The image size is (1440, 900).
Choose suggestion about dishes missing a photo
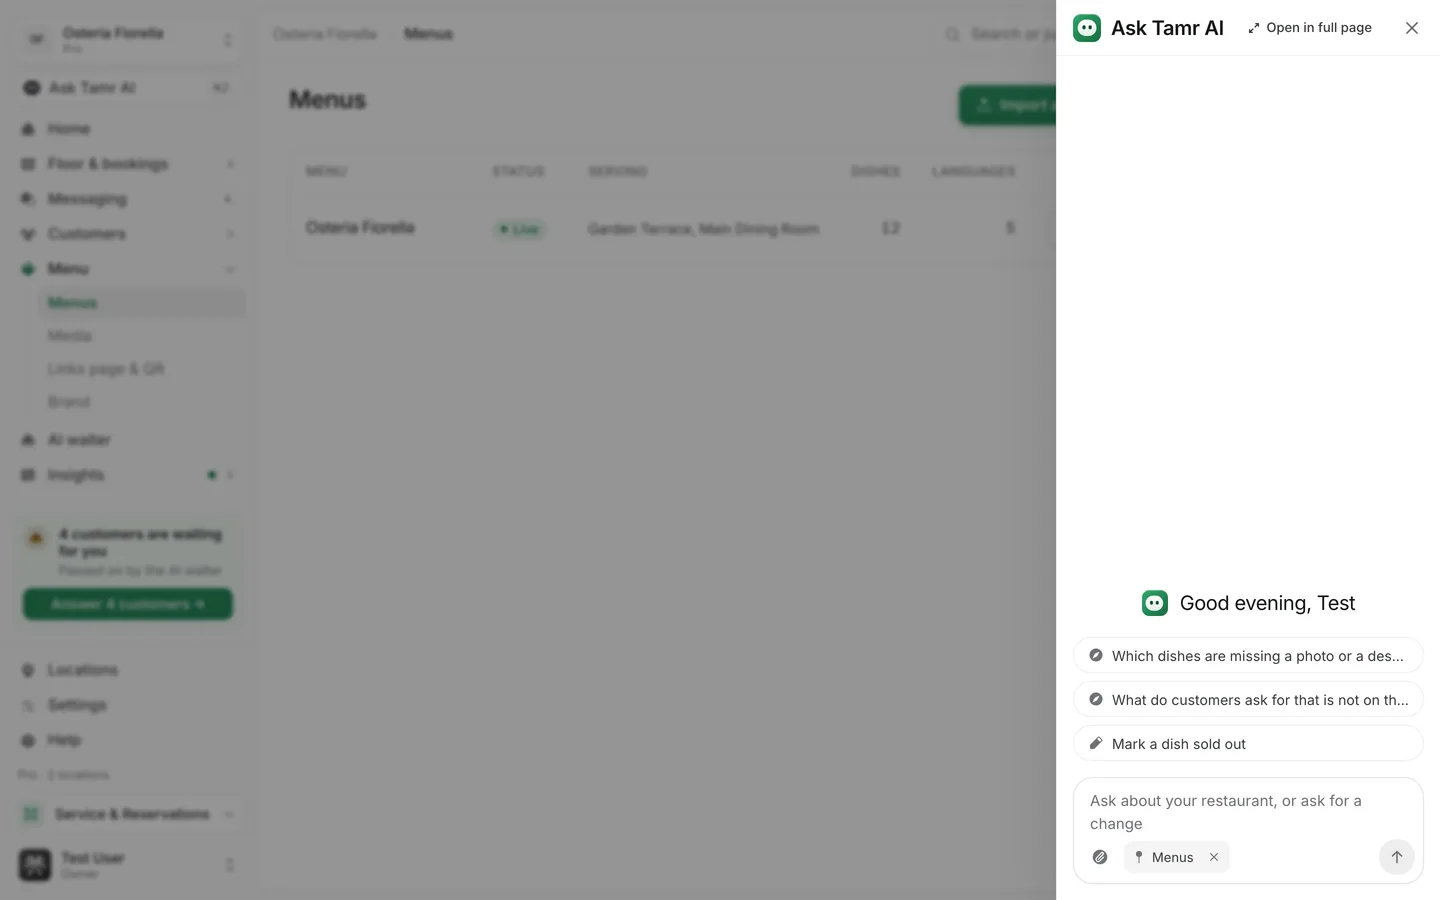click(1248, 656)
